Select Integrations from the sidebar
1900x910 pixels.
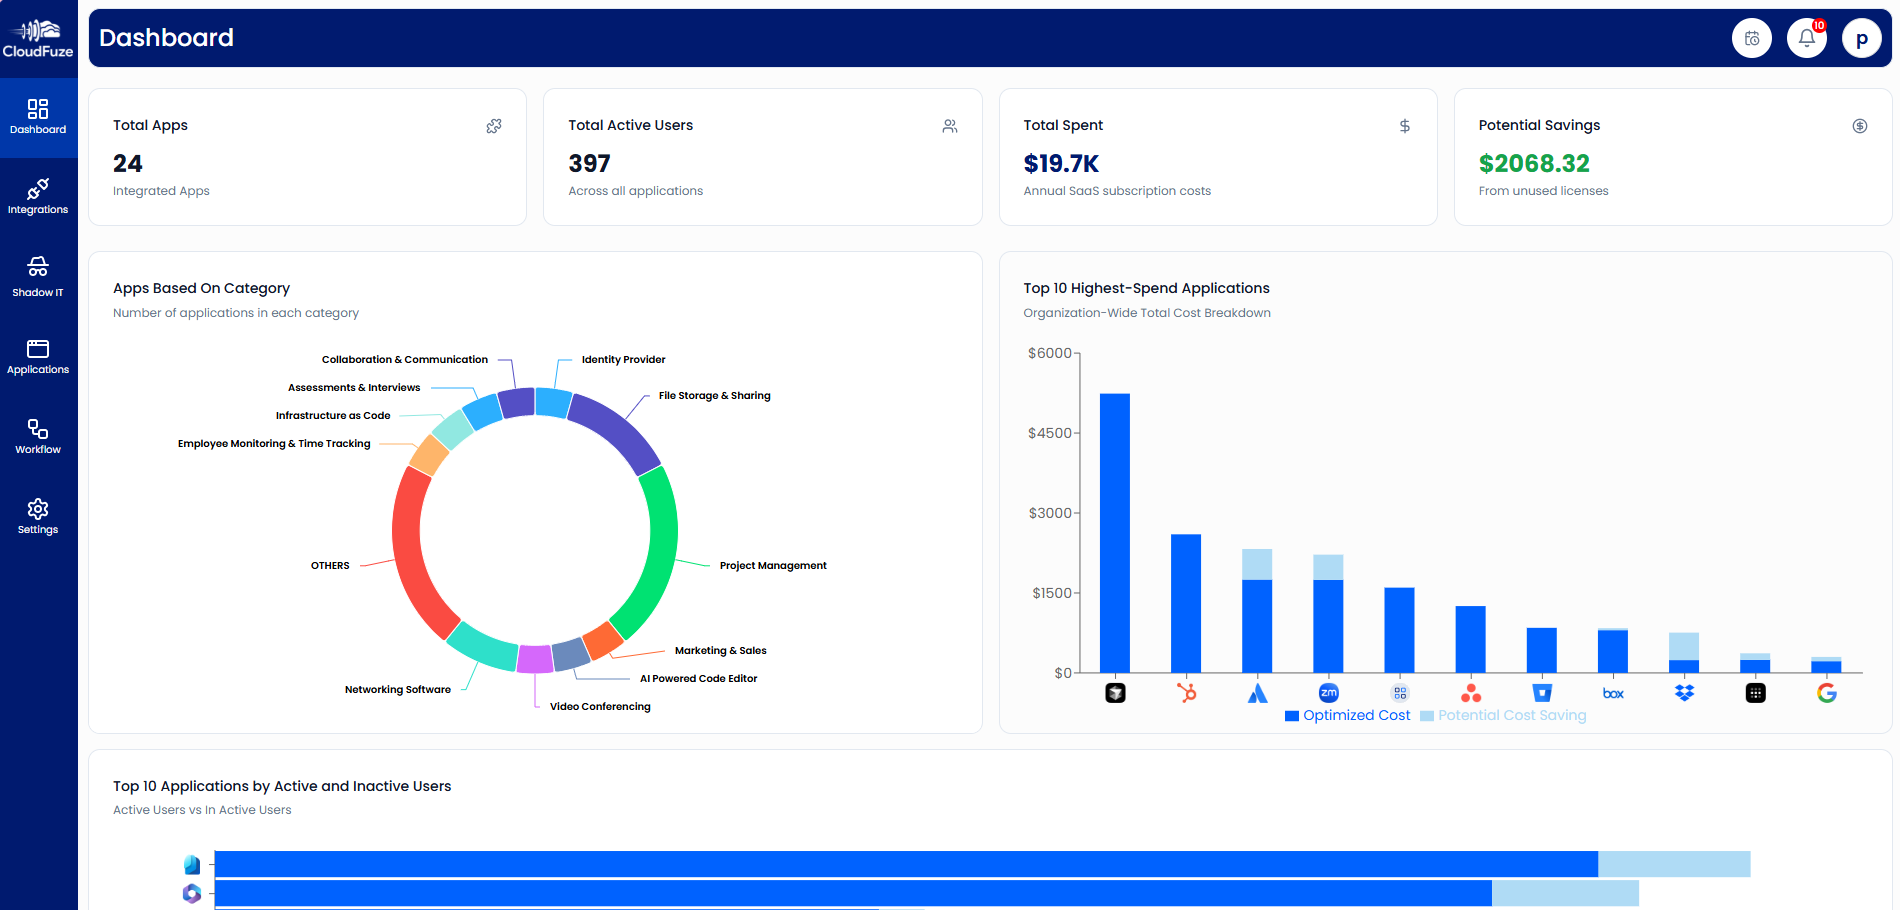(x=38, y=194)
